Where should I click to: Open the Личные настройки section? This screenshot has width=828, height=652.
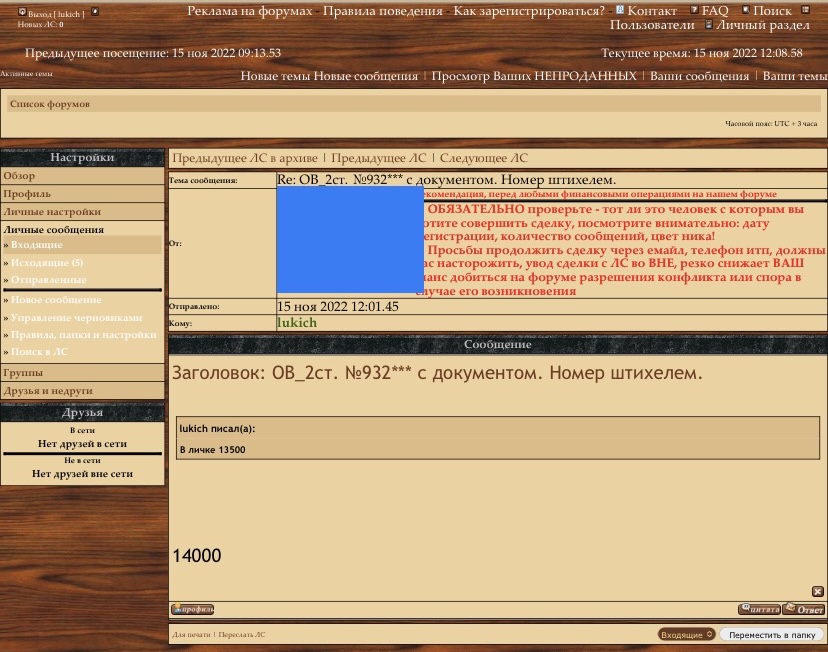point(52,212)
